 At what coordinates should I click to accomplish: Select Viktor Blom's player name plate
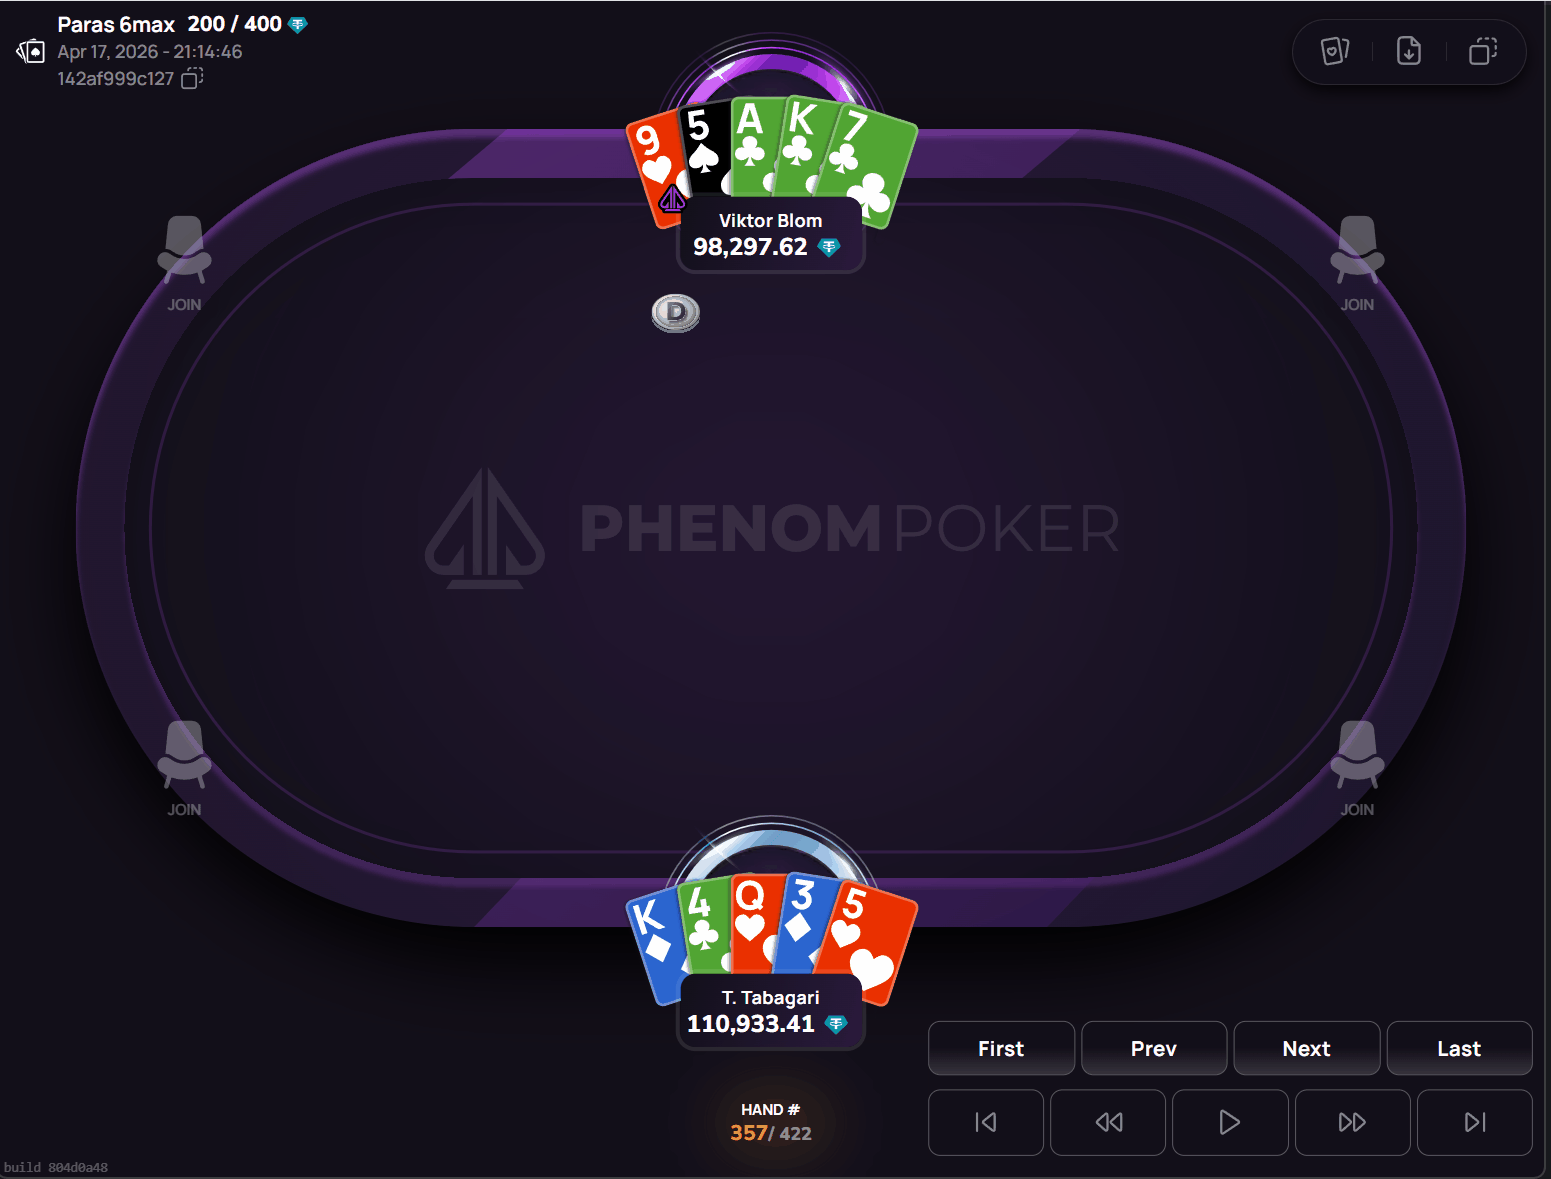coord(771,234)
